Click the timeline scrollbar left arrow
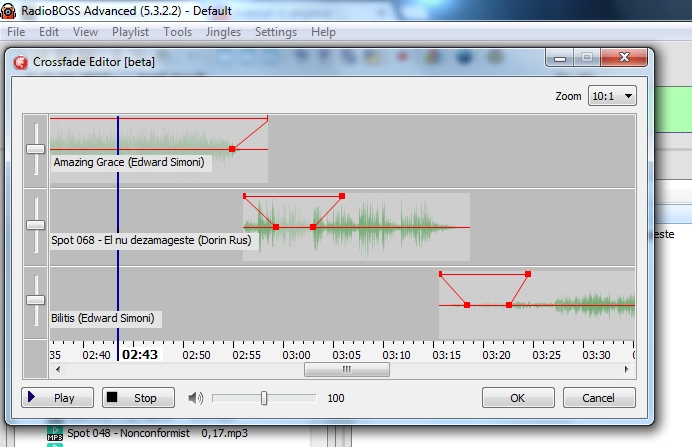This screenshot has width=692, height=447. point(58,369)
